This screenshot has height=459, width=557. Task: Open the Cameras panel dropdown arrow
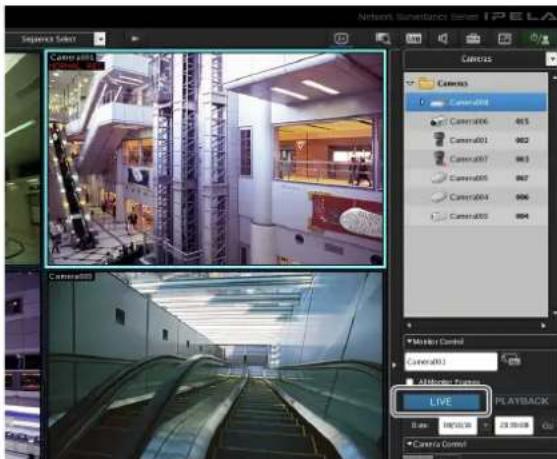[551, 59]
